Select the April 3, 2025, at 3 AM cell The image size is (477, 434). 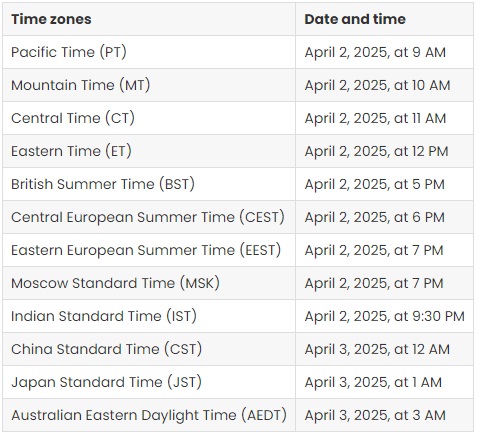point(384,415)
